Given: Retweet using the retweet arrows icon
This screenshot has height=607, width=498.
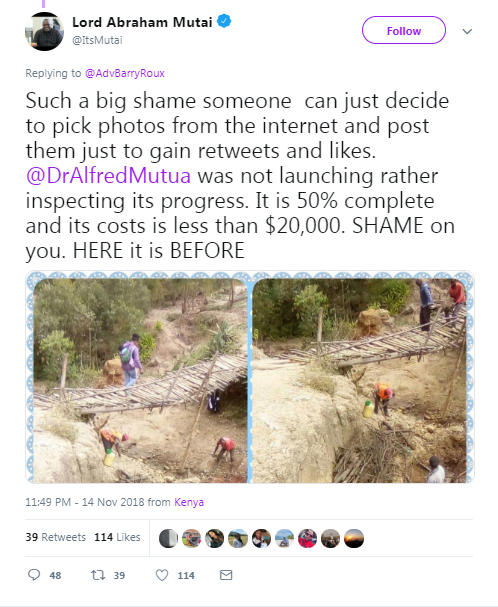Looking at the screenshot, I should (98, 575).
